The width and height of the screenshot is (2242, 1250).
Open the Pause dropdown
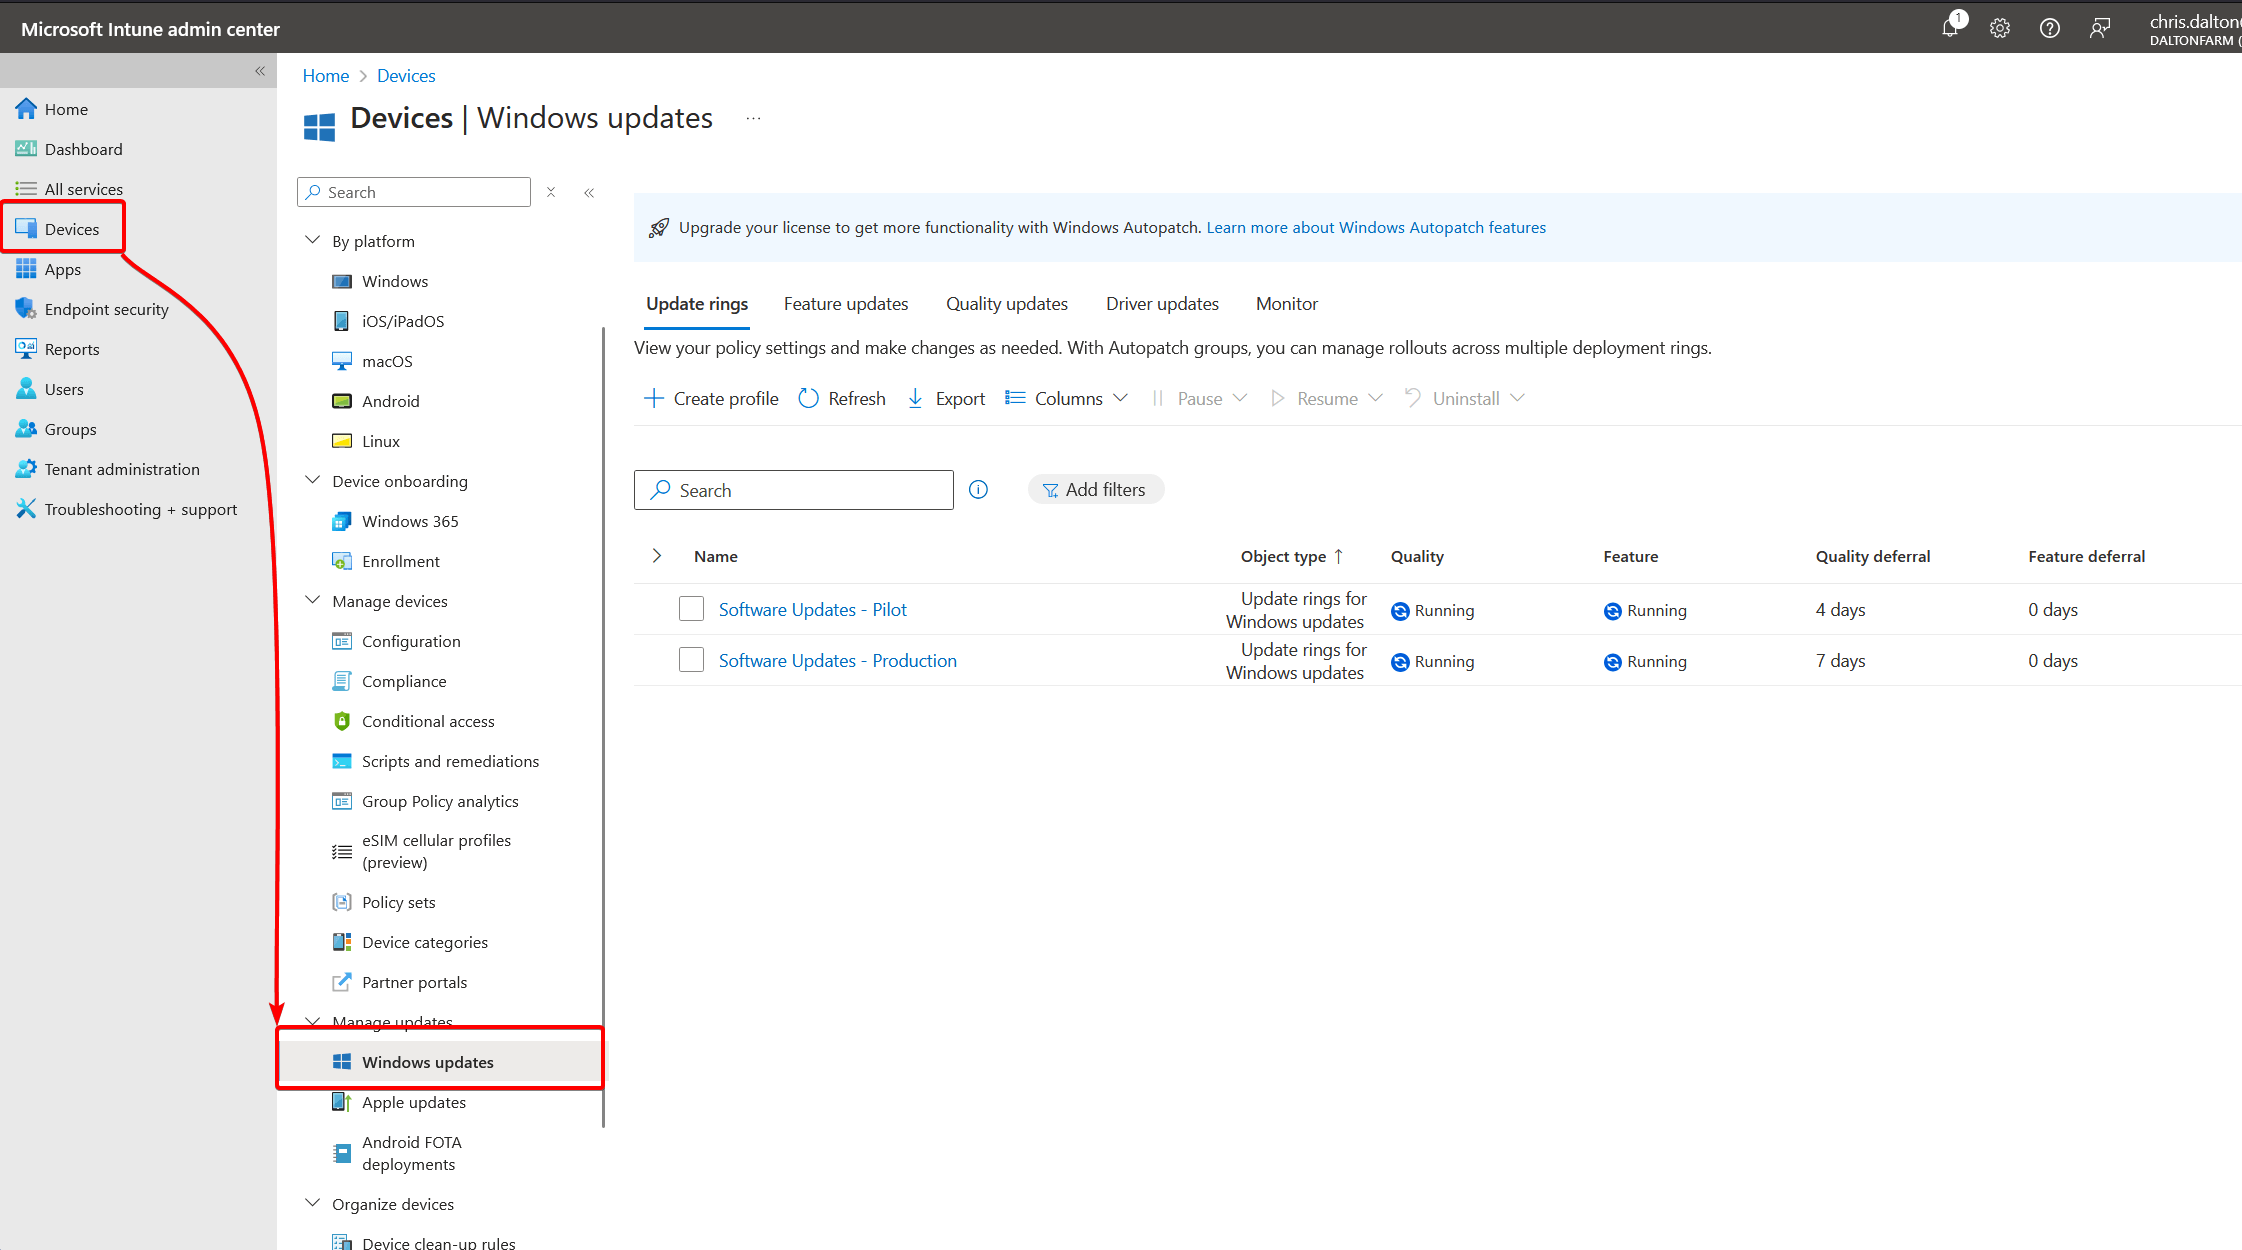pos(1198,398)
